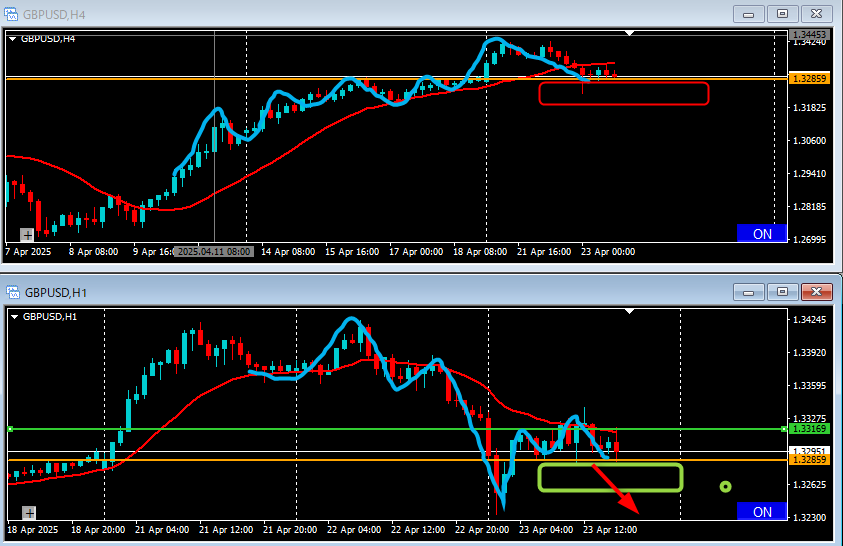843x546 pixels.
Task: Click the plus icon in H4 chart corner
Action: click(x=27, y=235)
